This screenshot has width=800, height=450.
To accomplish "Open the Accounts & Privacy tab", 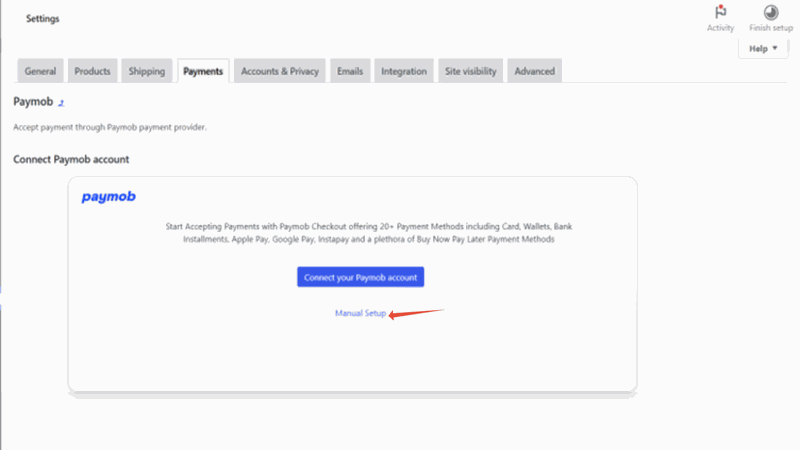I will [x=280, y=71].
